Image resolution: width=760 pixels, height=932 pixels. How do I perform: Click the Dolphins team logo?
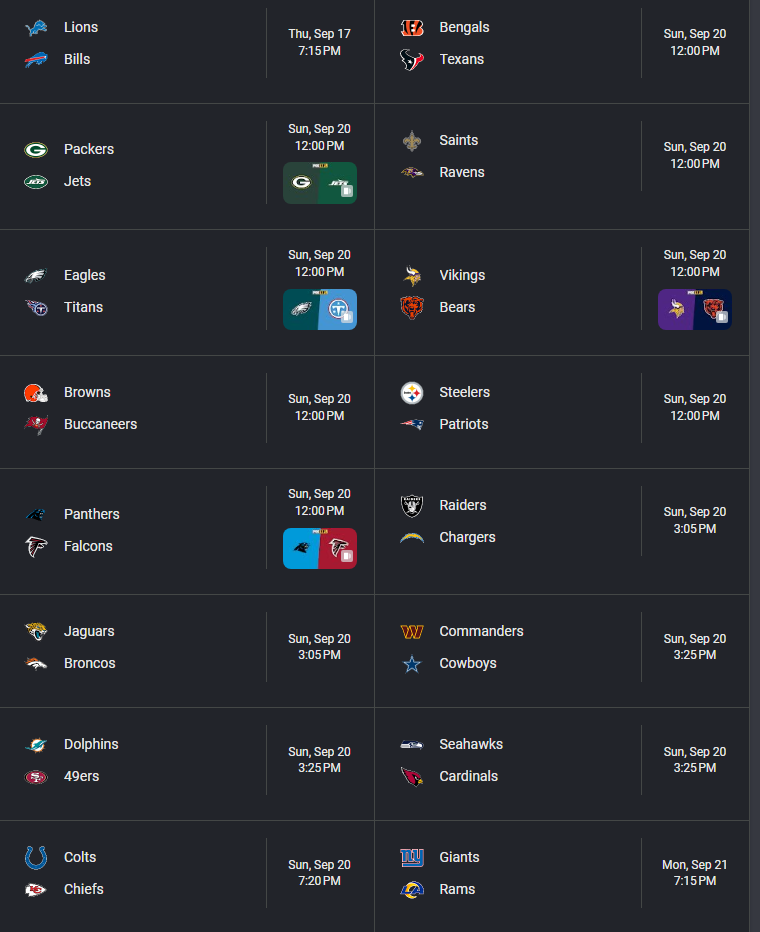[36, 745]
